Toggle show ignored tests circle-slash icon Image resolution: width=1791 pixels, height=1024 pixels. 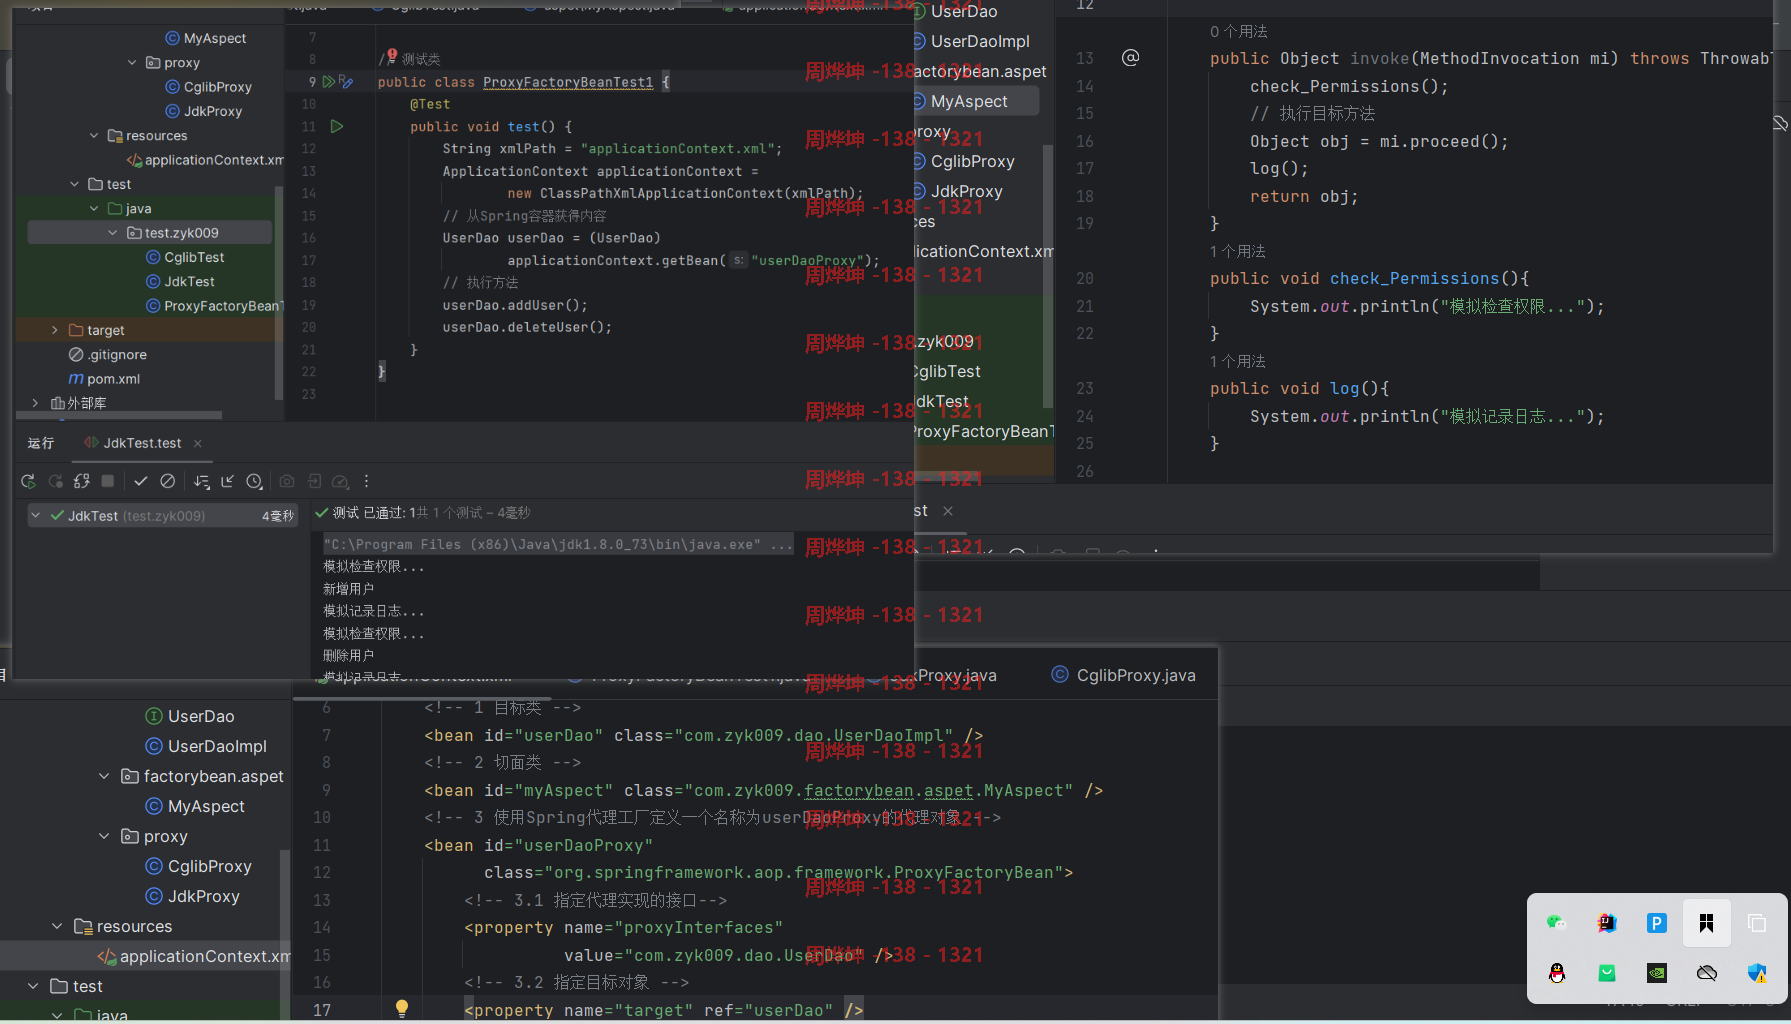click(168, 481)
